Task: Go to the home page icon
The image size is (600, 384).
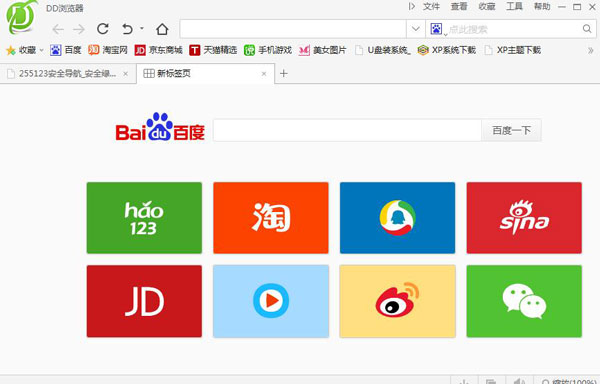Action: coord(162,29)
